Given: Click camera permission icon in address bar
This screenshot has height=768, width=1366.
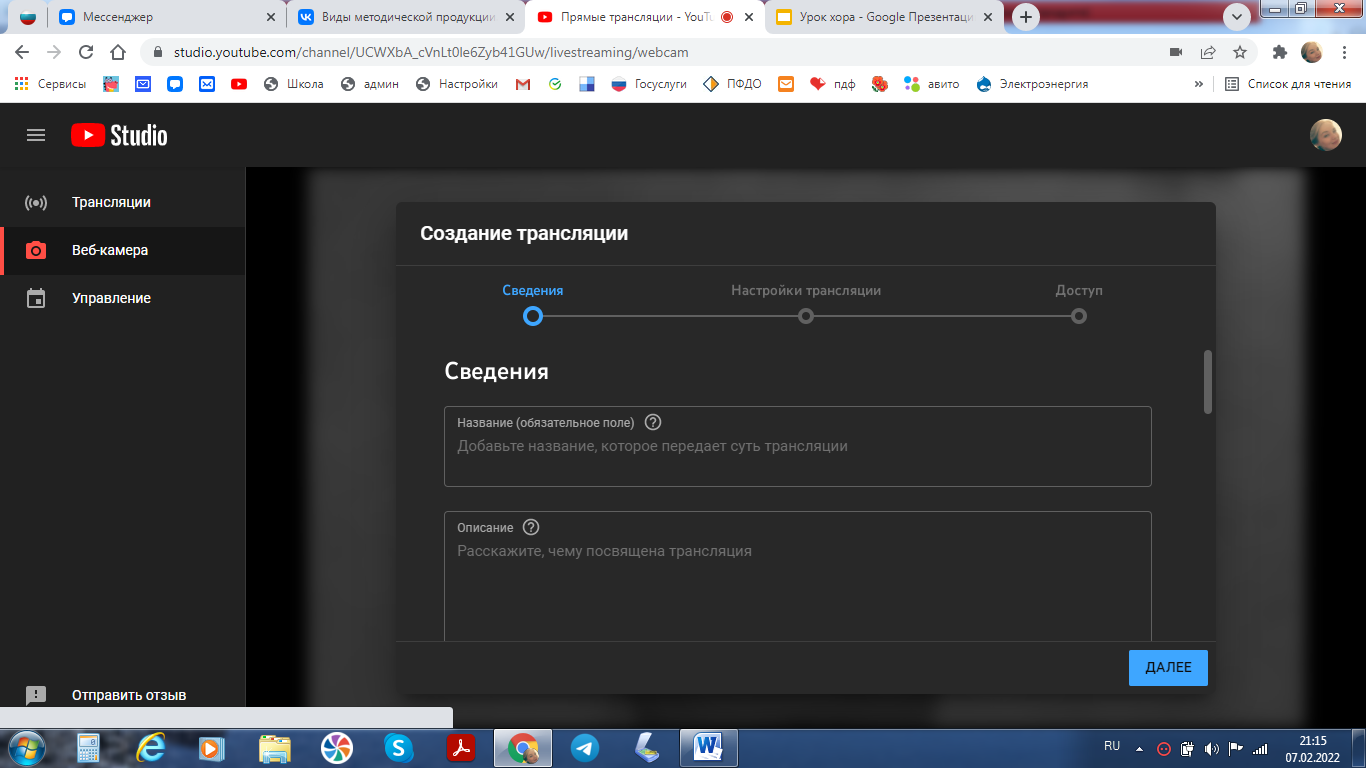Looking at the screenshot, I should coord(1176,52).
